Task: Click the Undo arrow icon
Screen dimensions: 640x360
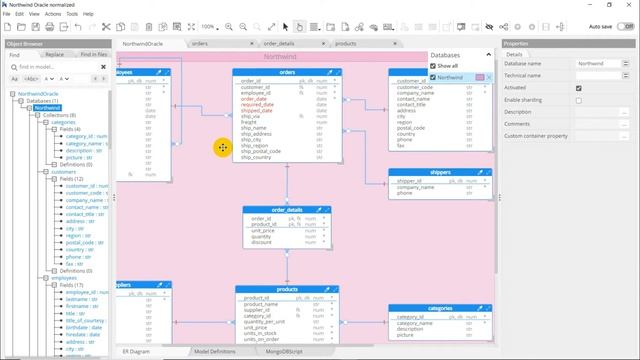Action: 78,27
